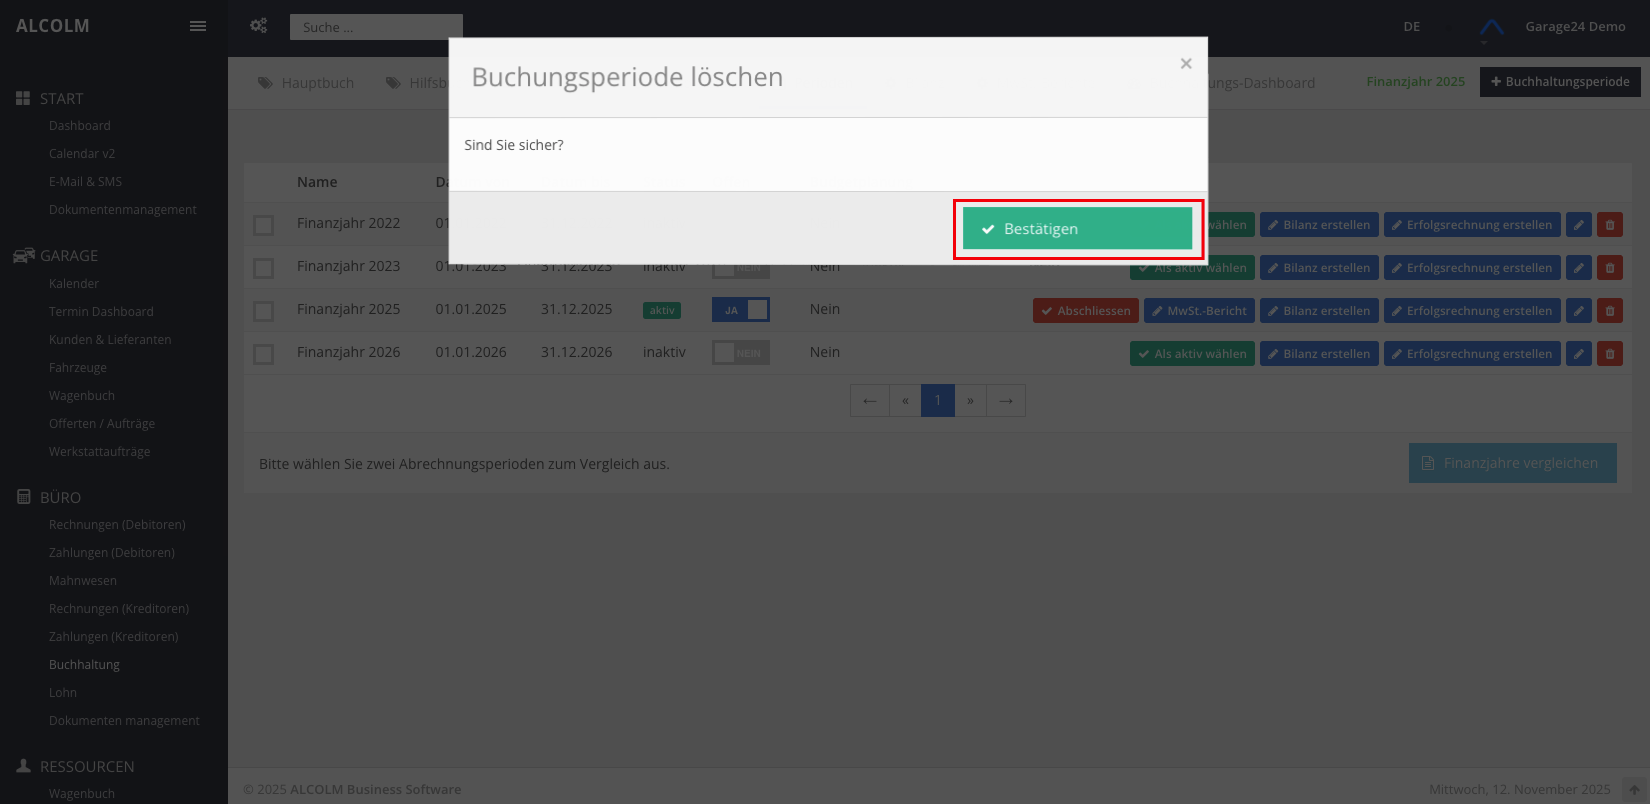Click Erfolgsrechnung erstellen for Finanzjahr 2026
The image size is (1650, 804).
1472,354
